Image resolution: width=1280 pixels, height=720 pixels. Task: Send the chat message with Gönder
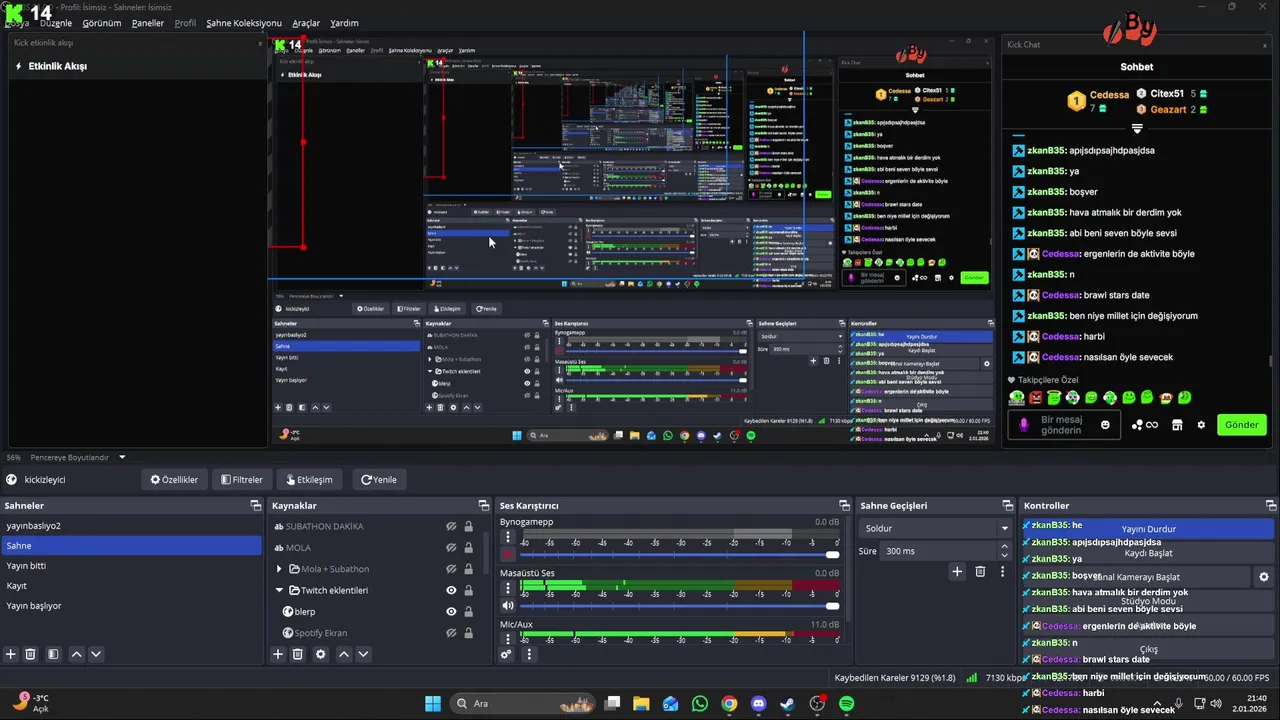pyautogui.click(x=1242, y=425)
